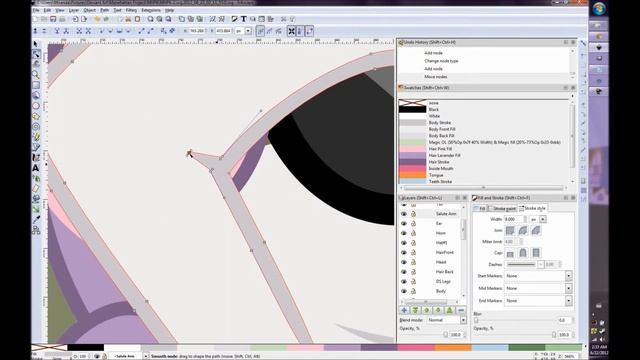Select the Text tool in toolbox

[x=36, y=168]
